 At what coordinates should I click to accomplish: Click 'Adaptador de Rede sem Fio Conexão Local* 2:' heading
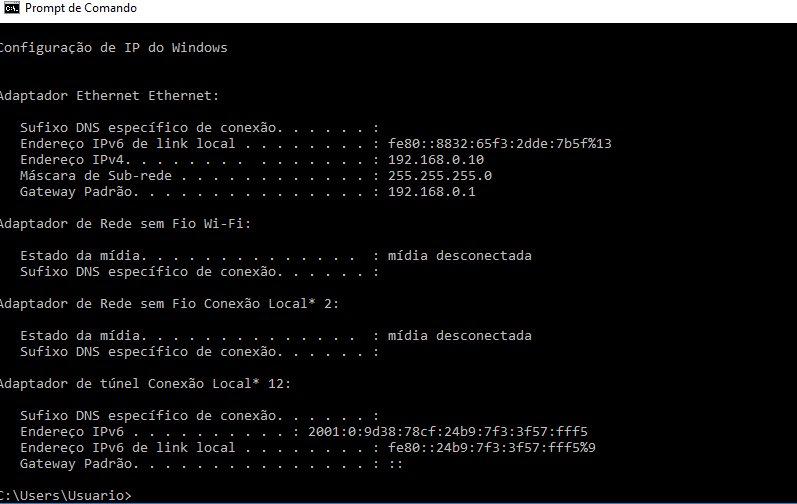tap(169, 304)
